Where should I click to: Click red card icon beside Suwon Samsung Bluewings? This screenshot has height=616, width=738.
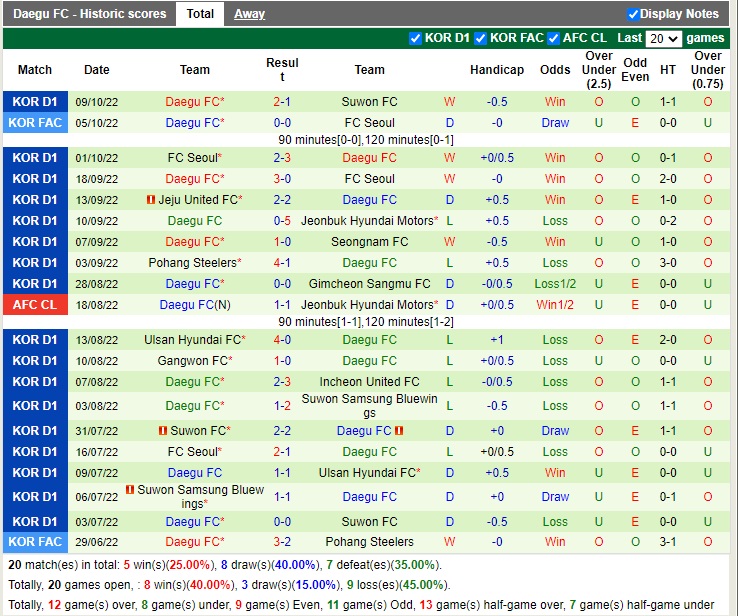(x=130, y=490)
